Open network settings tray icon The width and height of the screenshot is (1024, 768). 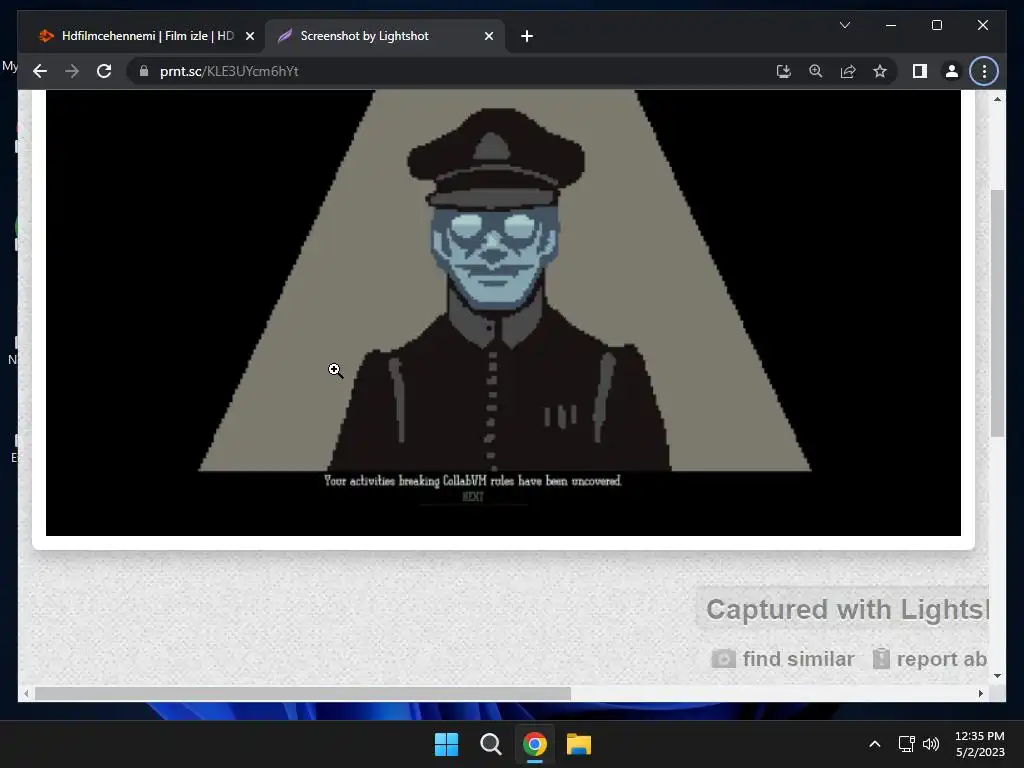pos(906,744)
